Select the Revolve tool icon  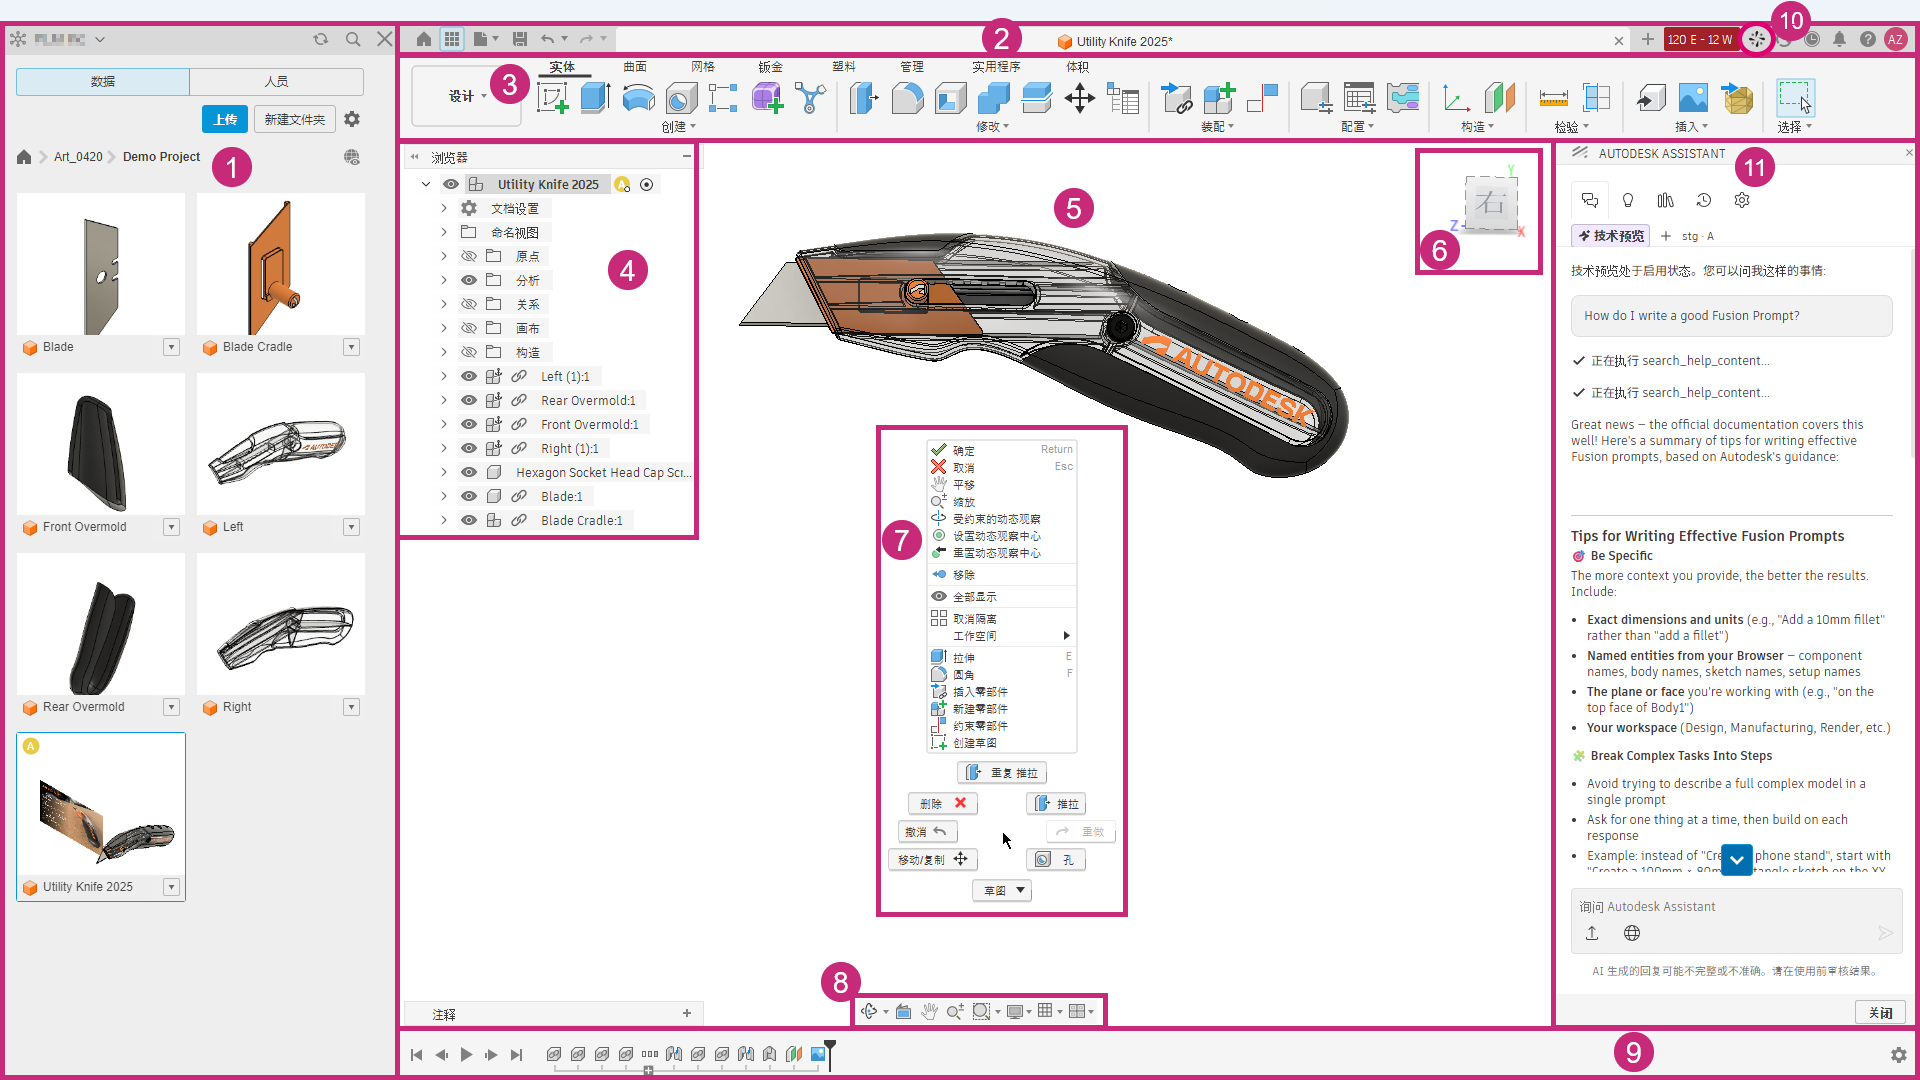point(638,98)
